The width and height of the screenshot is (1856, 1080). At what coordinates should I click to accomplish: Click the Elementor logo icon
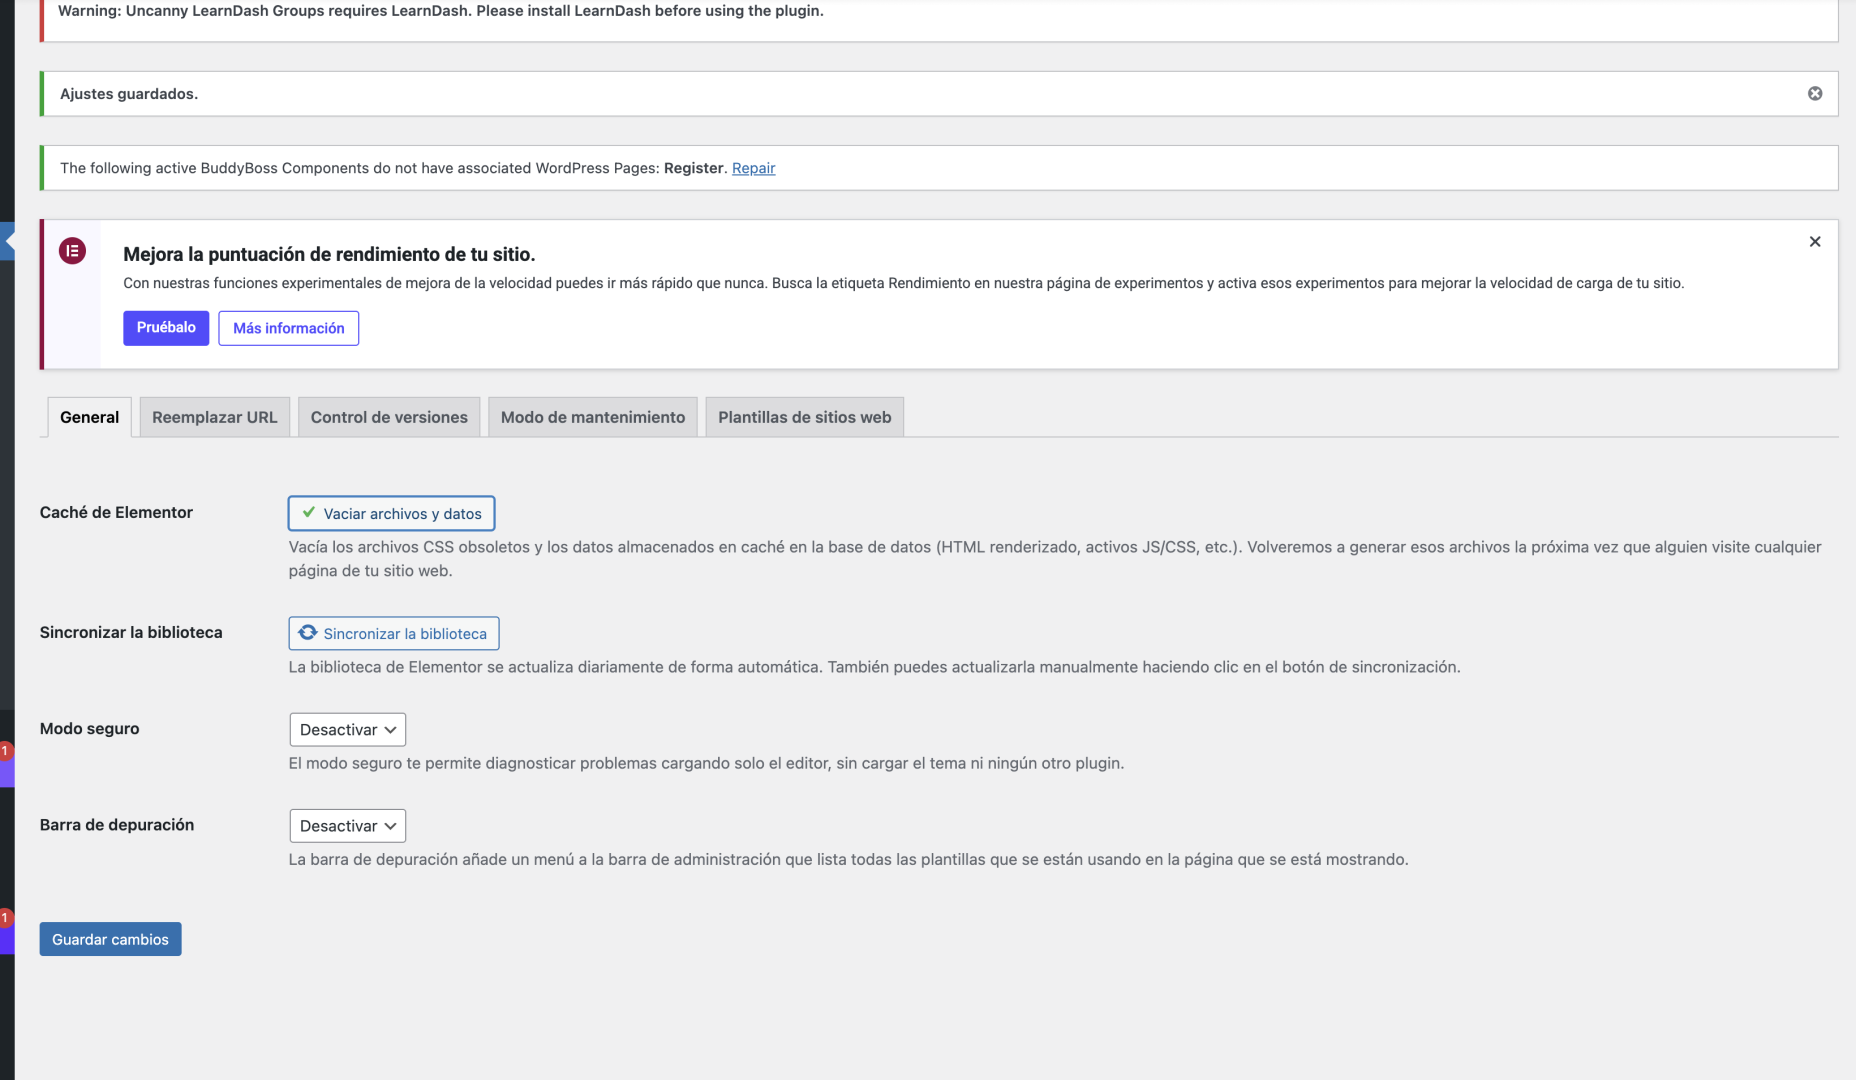[x=72, y=251]
